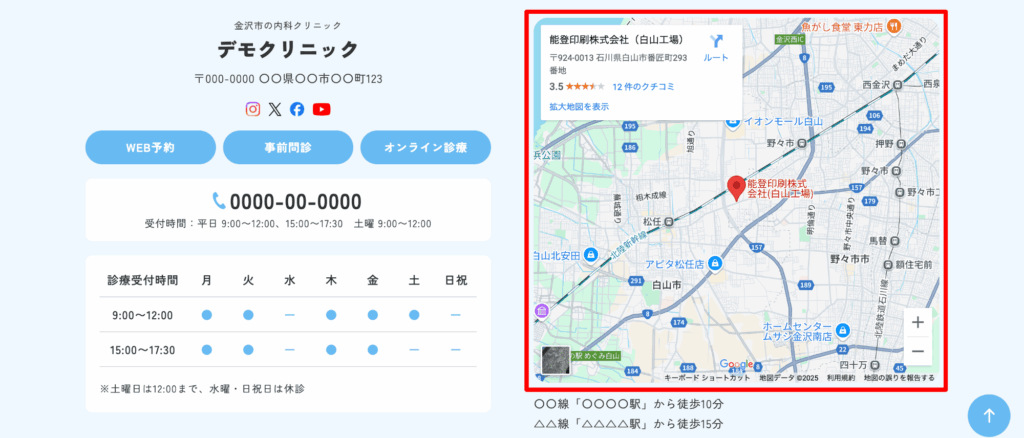The image size is (1024, 438).
Task: Click the アピタ松任店 store marker
Action: [715, 265]
